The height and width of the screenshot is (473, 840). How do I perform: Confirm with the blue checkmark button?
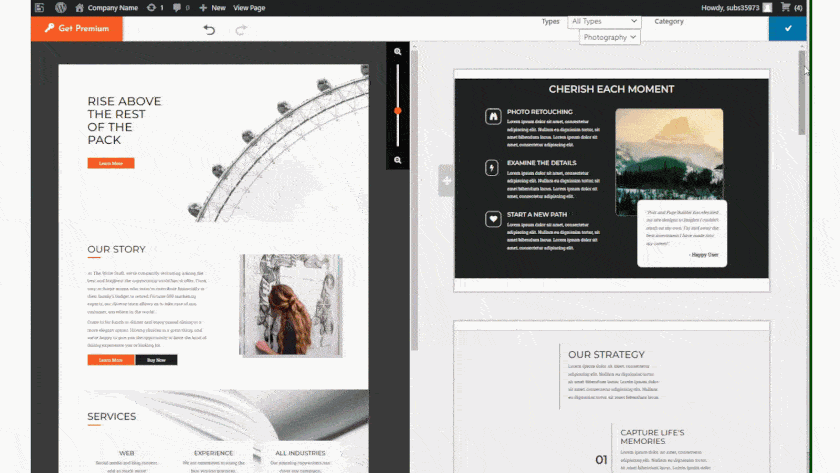[788, 28]
